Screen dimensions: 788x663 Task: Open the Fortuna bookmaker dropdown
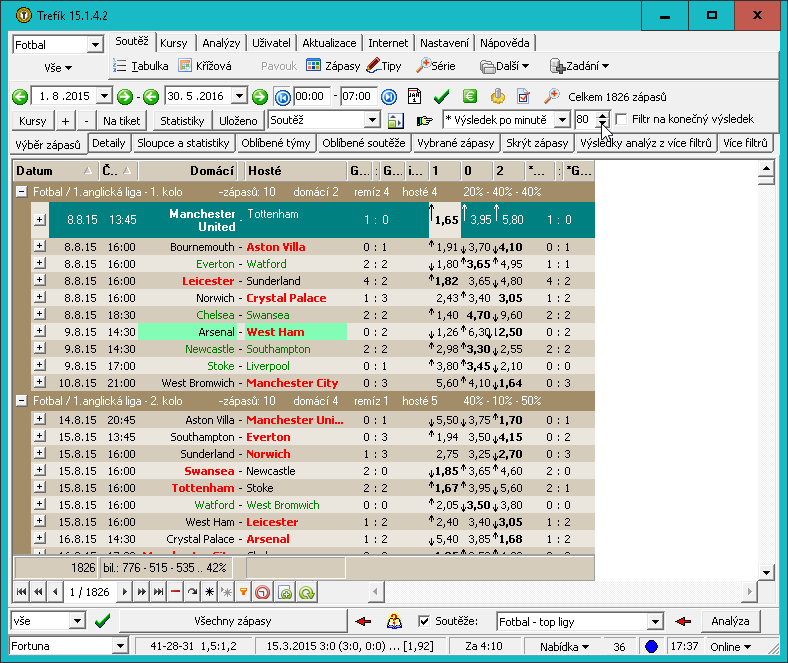(120, 646)
